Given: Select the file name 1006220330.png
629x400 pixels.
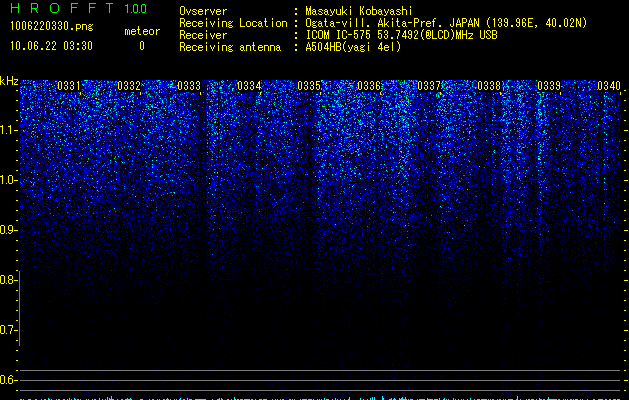Looking at the screenshot, I should pyautogui.click(x=52, y=26).
